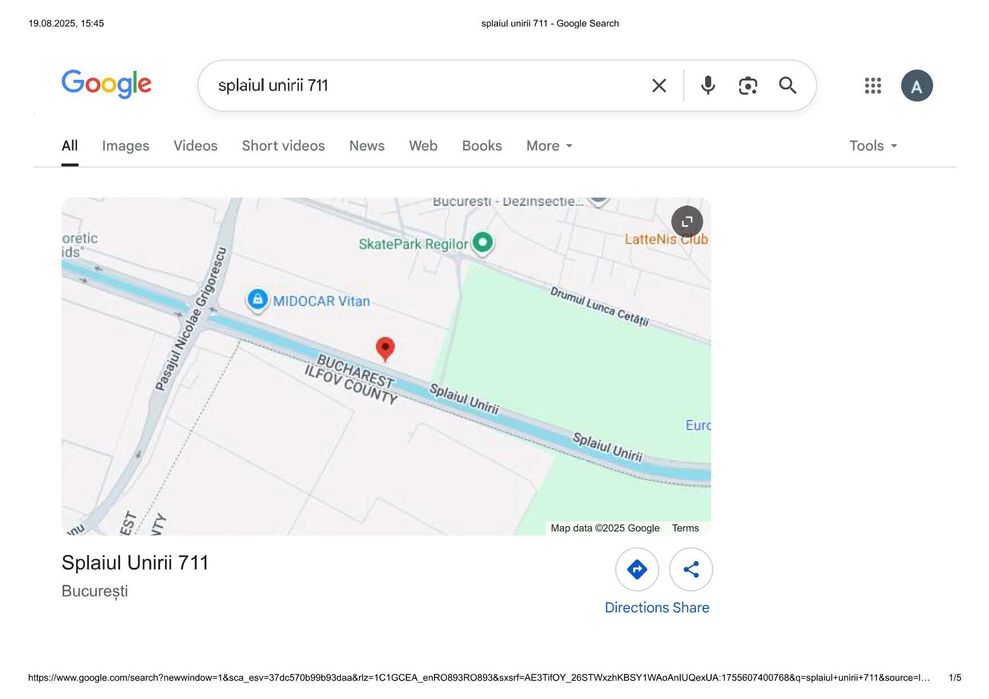The image size is (989, 699).
Task: Open search by image camera icon
Action: point(747,85)
